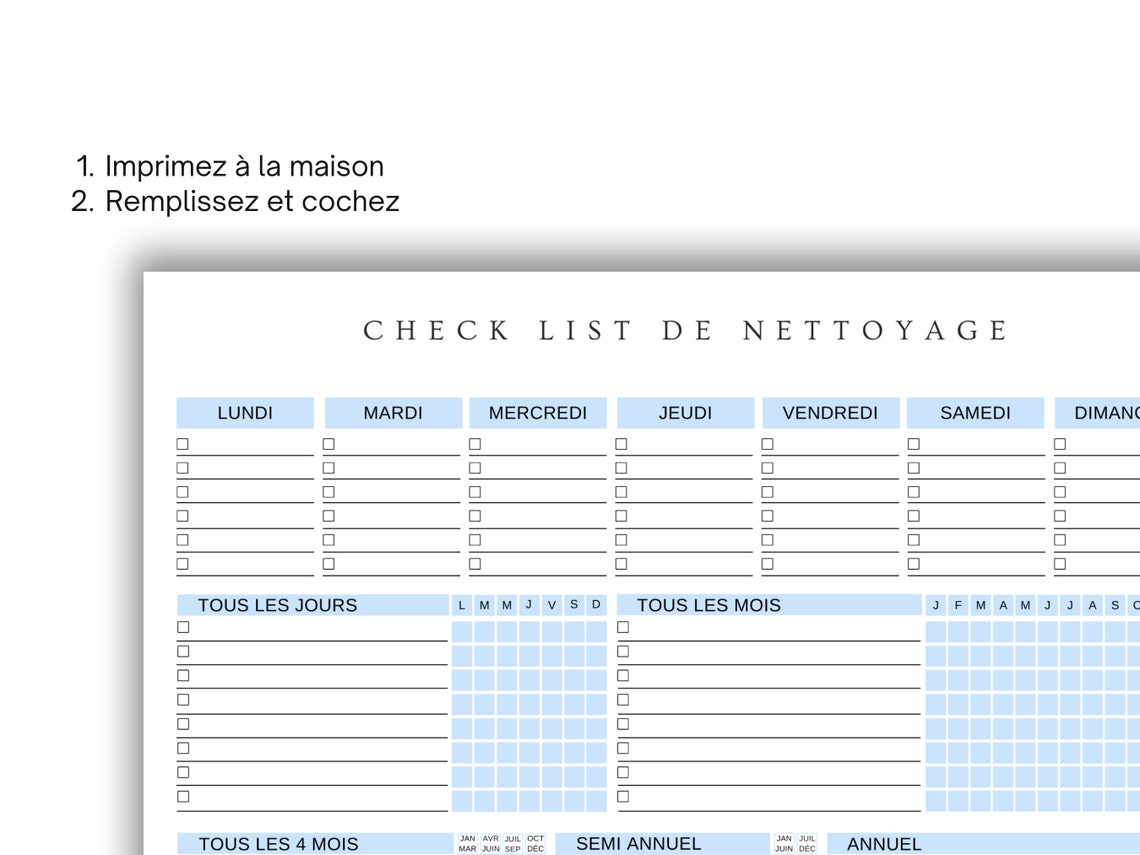Select the MERCREDI column header

(x=537, y=412)
